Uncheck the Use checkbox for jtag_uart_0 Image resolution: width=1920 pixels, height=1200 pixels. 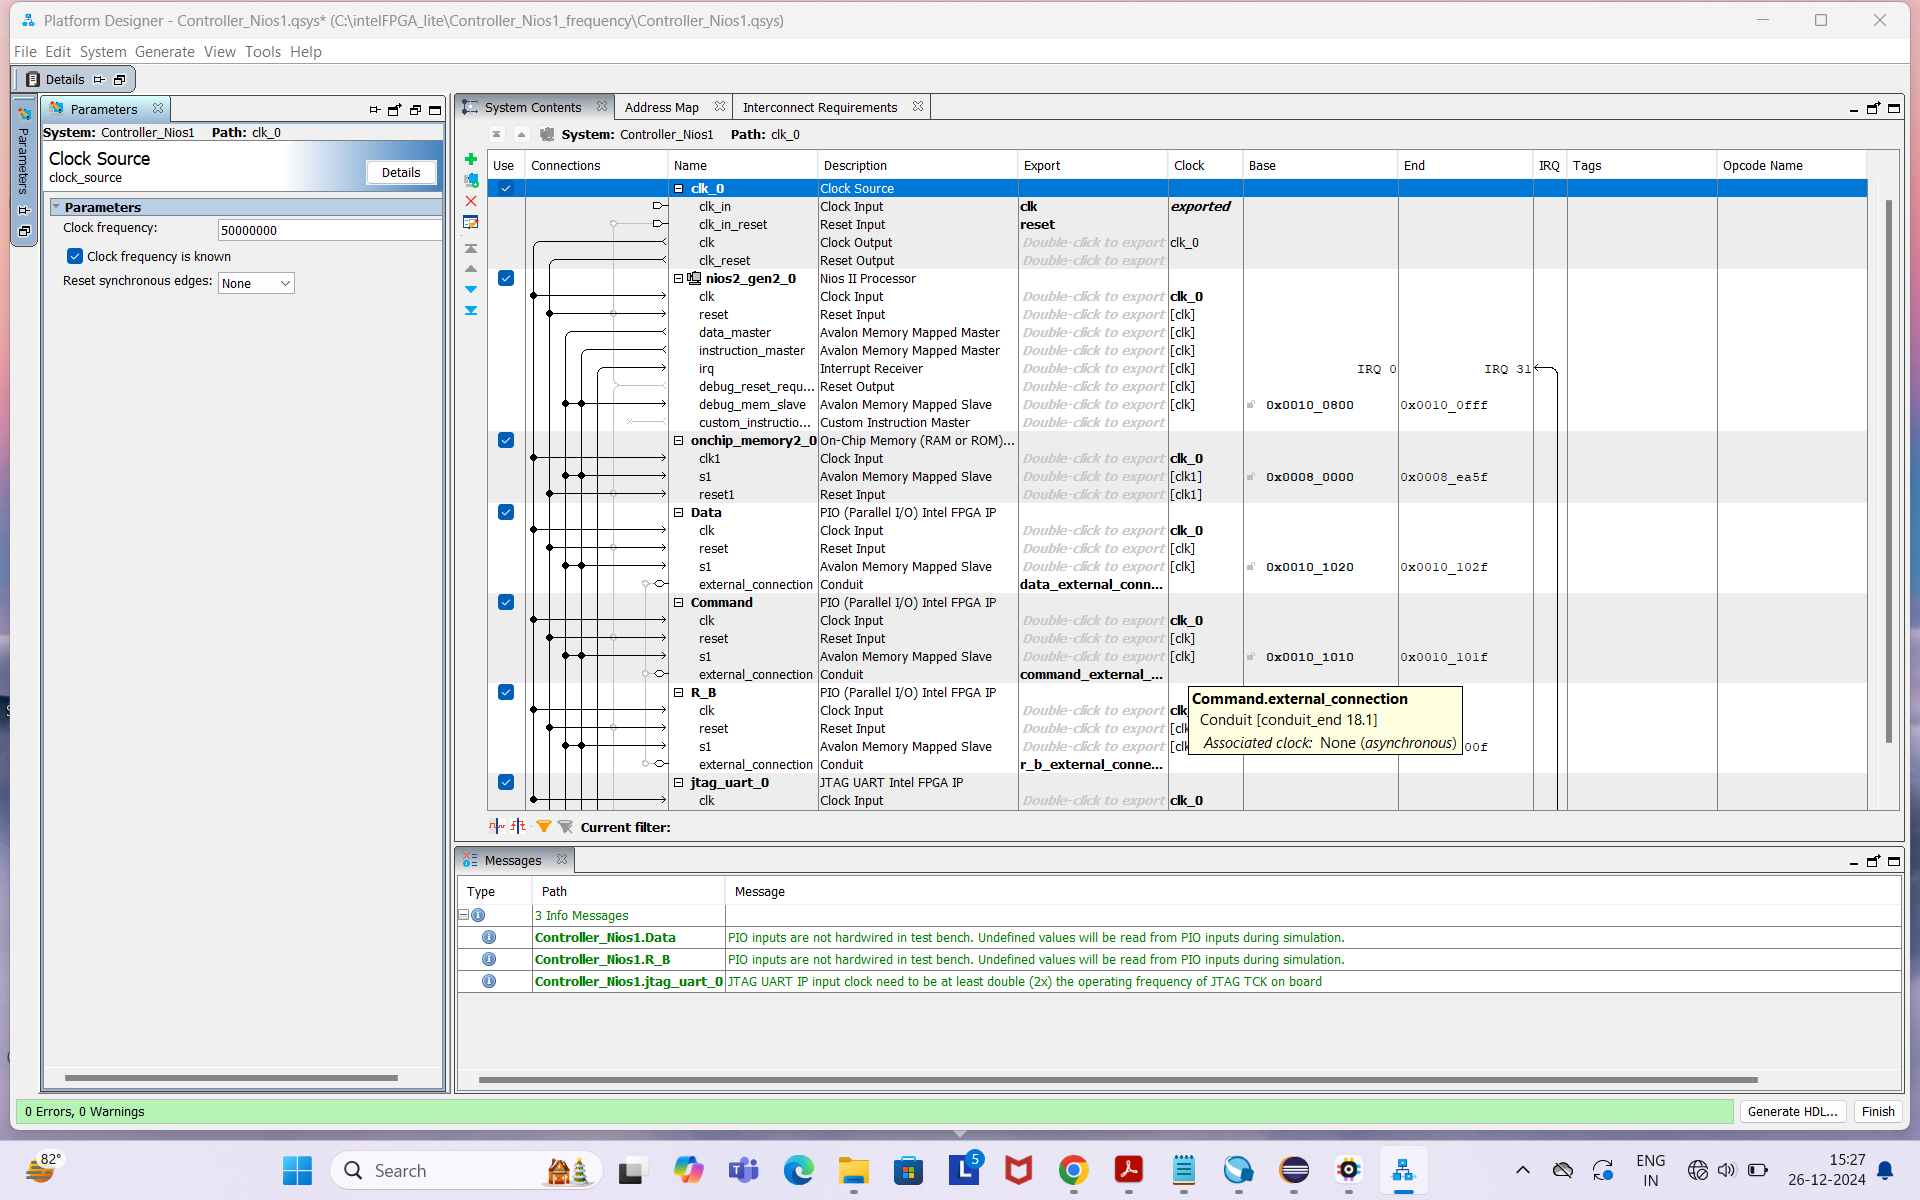pos(506,782)
